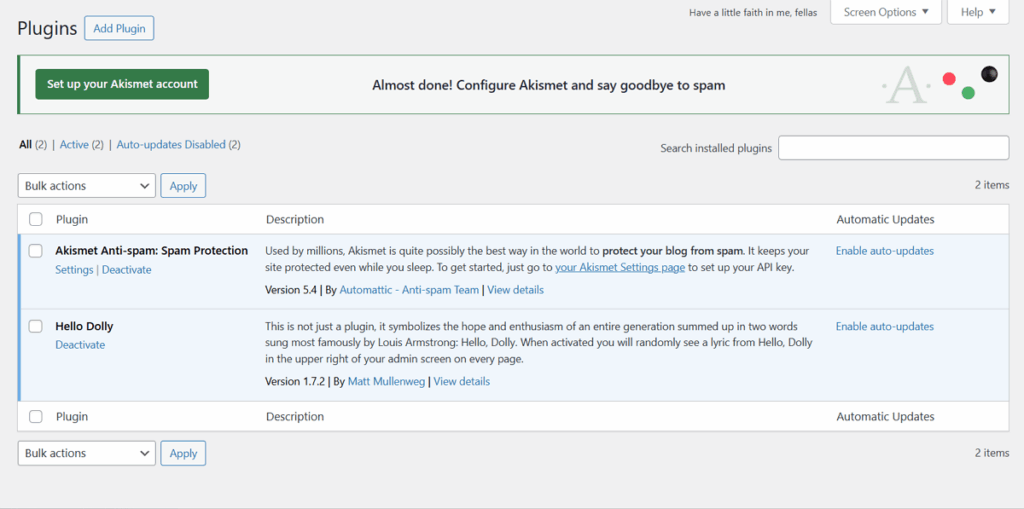The image size is (1024, 509).
Task: Open Akismet plugin Settings link
Action: [74, 270]
